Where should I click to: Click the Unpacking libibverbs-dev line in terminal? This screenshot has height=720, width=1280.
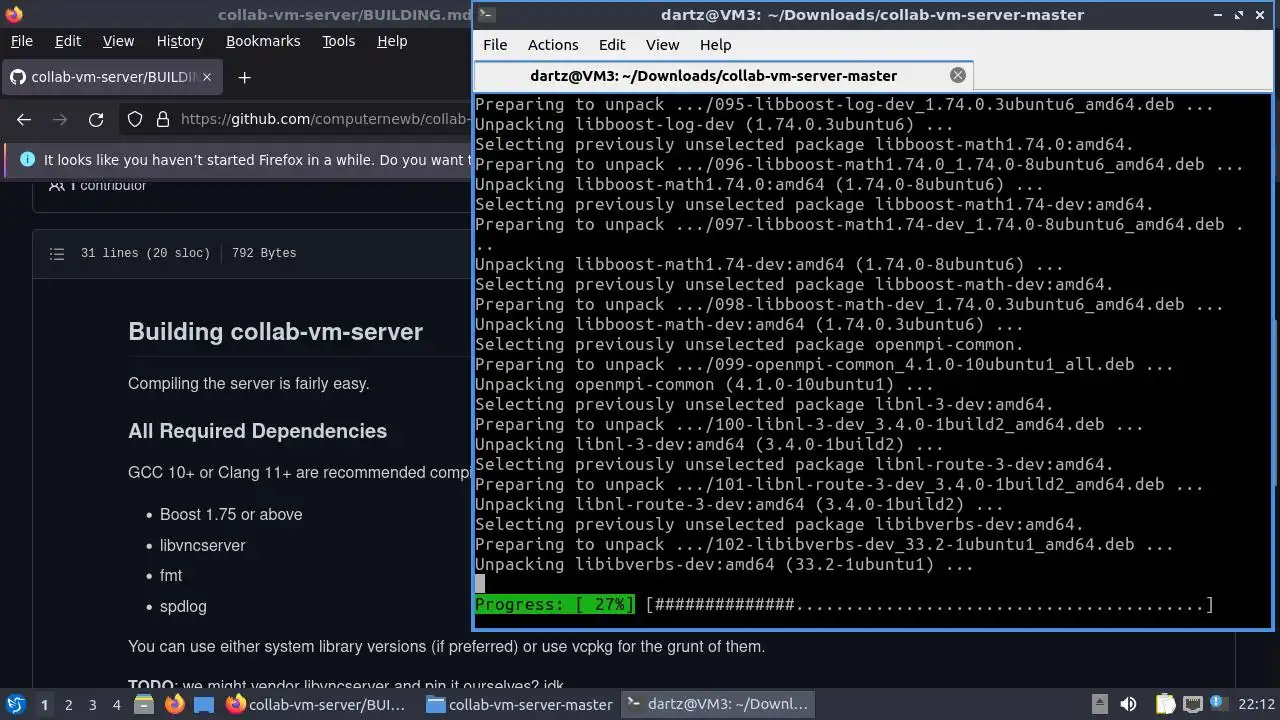click(x=724, y=564)
